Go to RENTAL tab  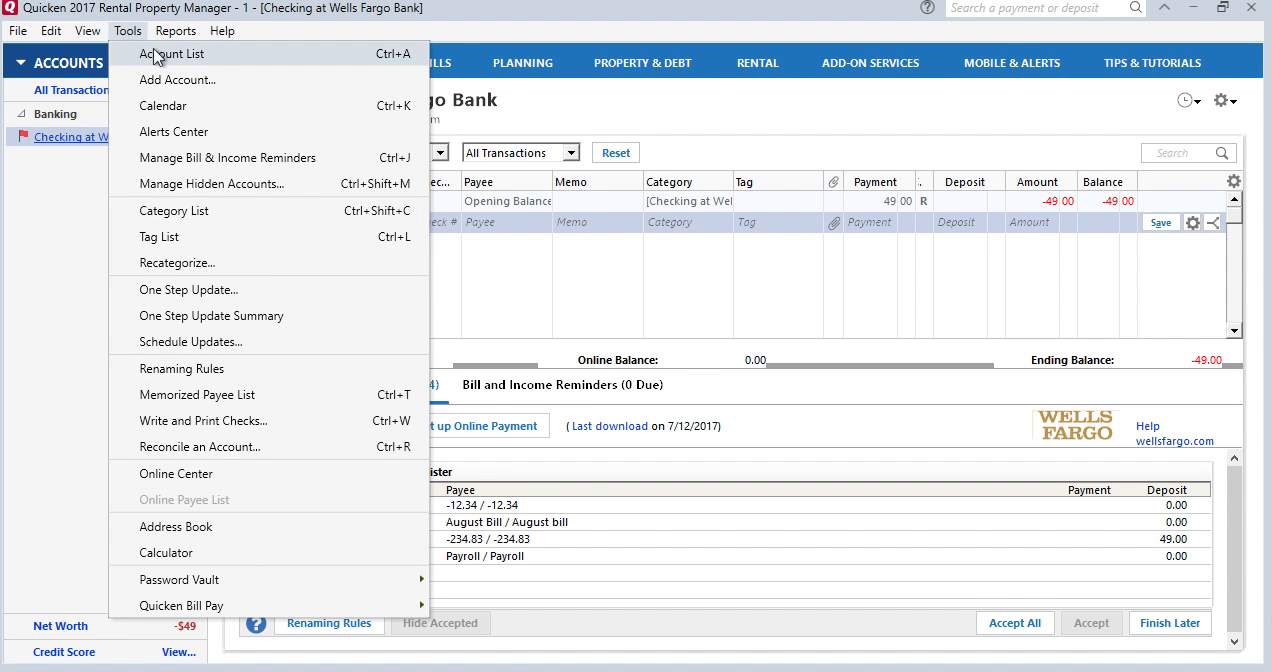758,63
